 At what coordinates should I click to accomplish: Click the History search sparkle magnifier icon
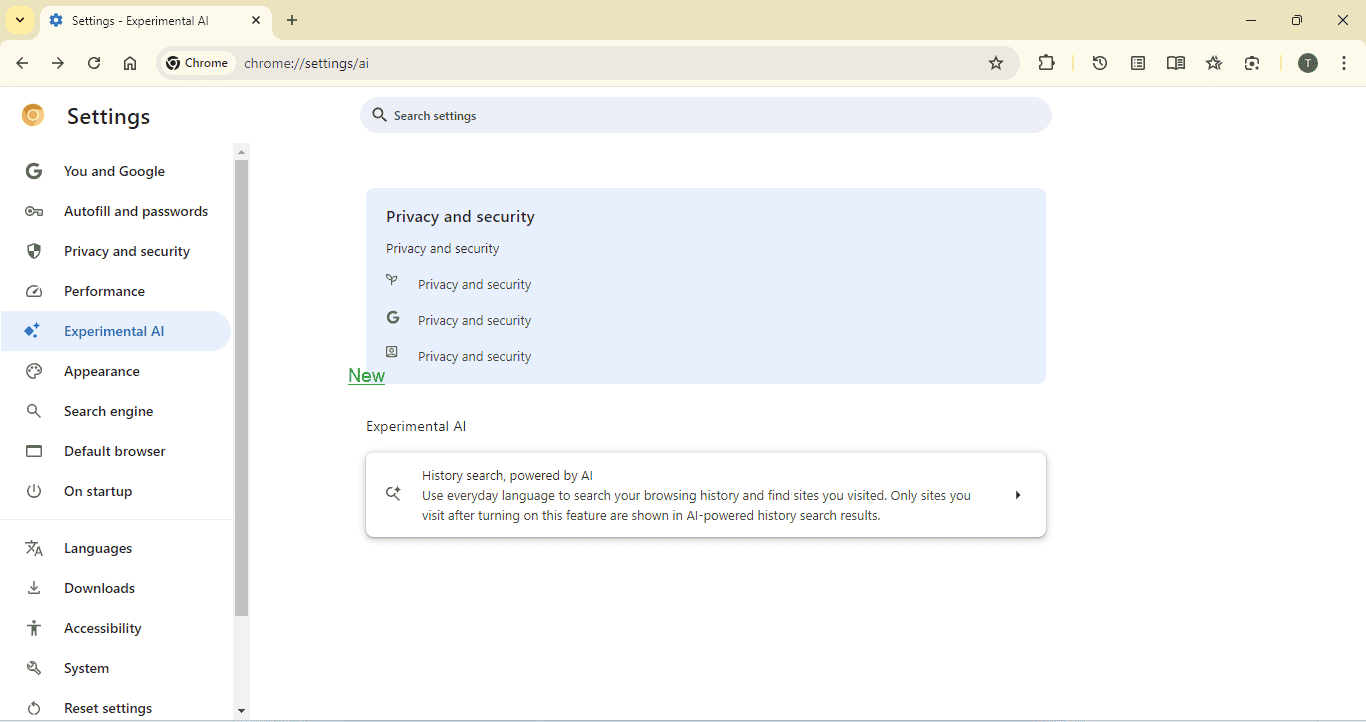pyautogui.click(x=393, y=493)
